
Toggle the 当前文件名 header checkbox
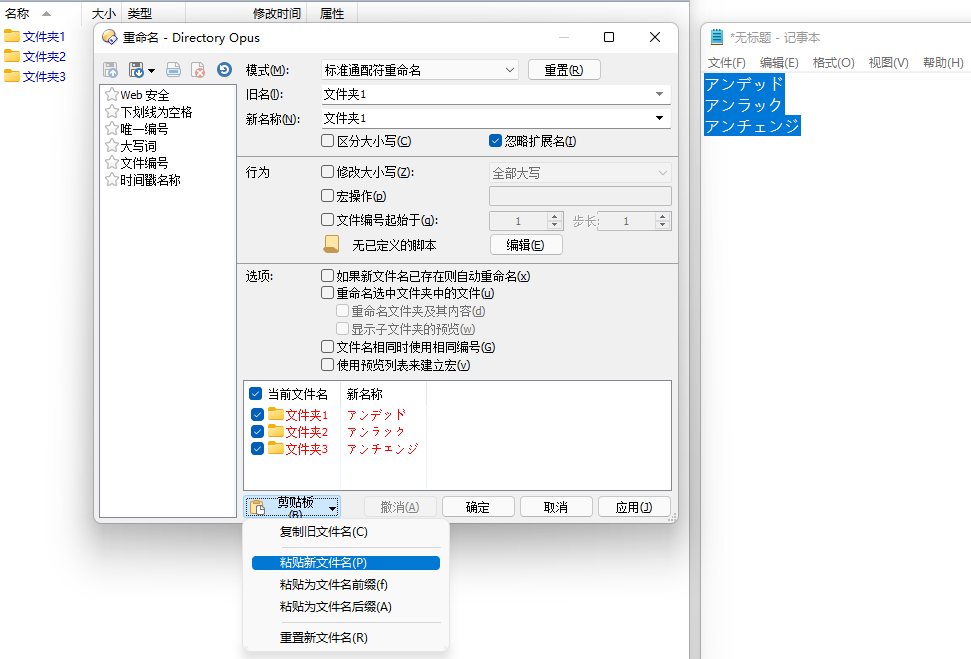pos(255,393)
